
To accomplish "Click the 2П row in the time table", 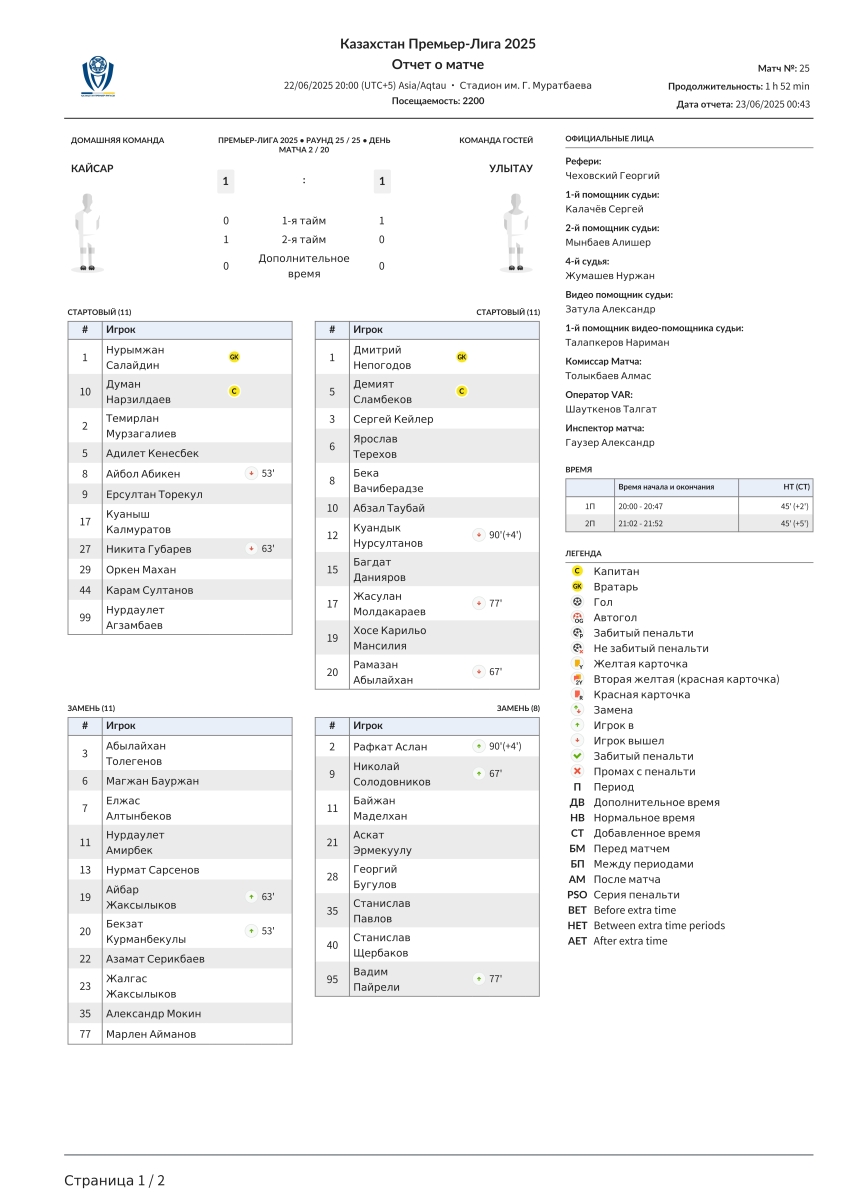I will (689, 523).
